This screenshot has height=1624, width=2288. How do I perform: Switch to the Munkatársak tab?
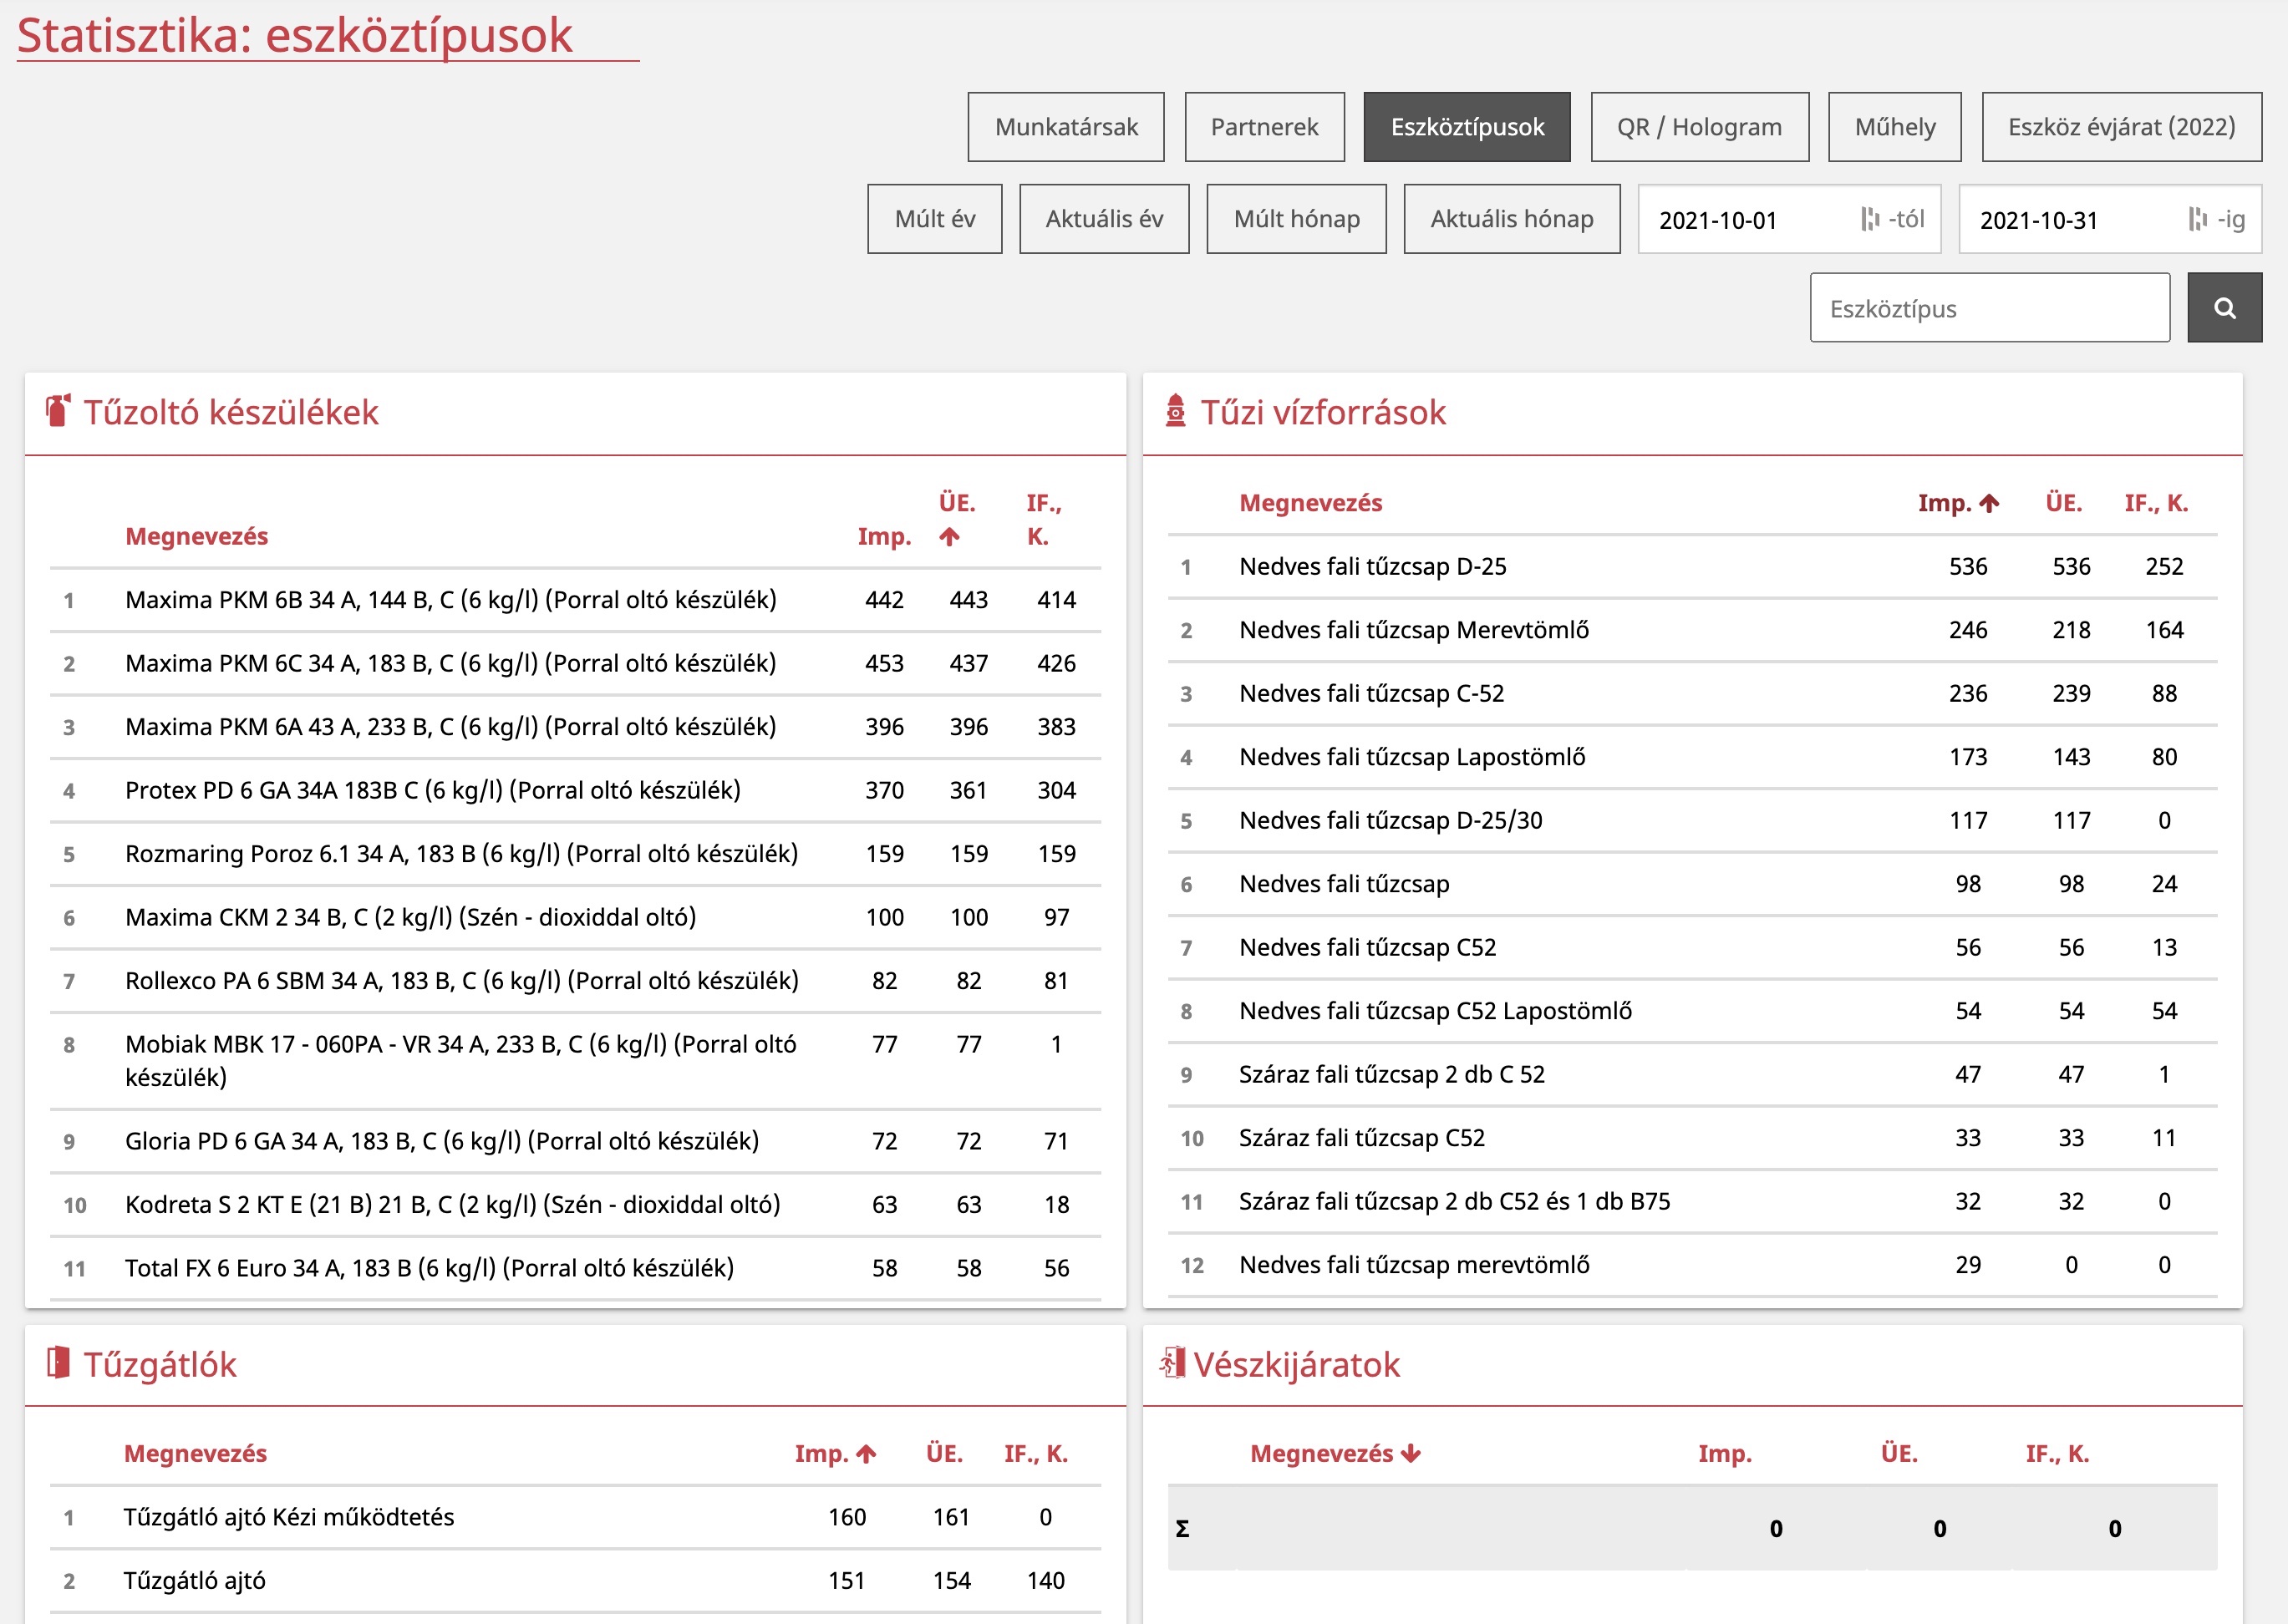[1066, 127]
